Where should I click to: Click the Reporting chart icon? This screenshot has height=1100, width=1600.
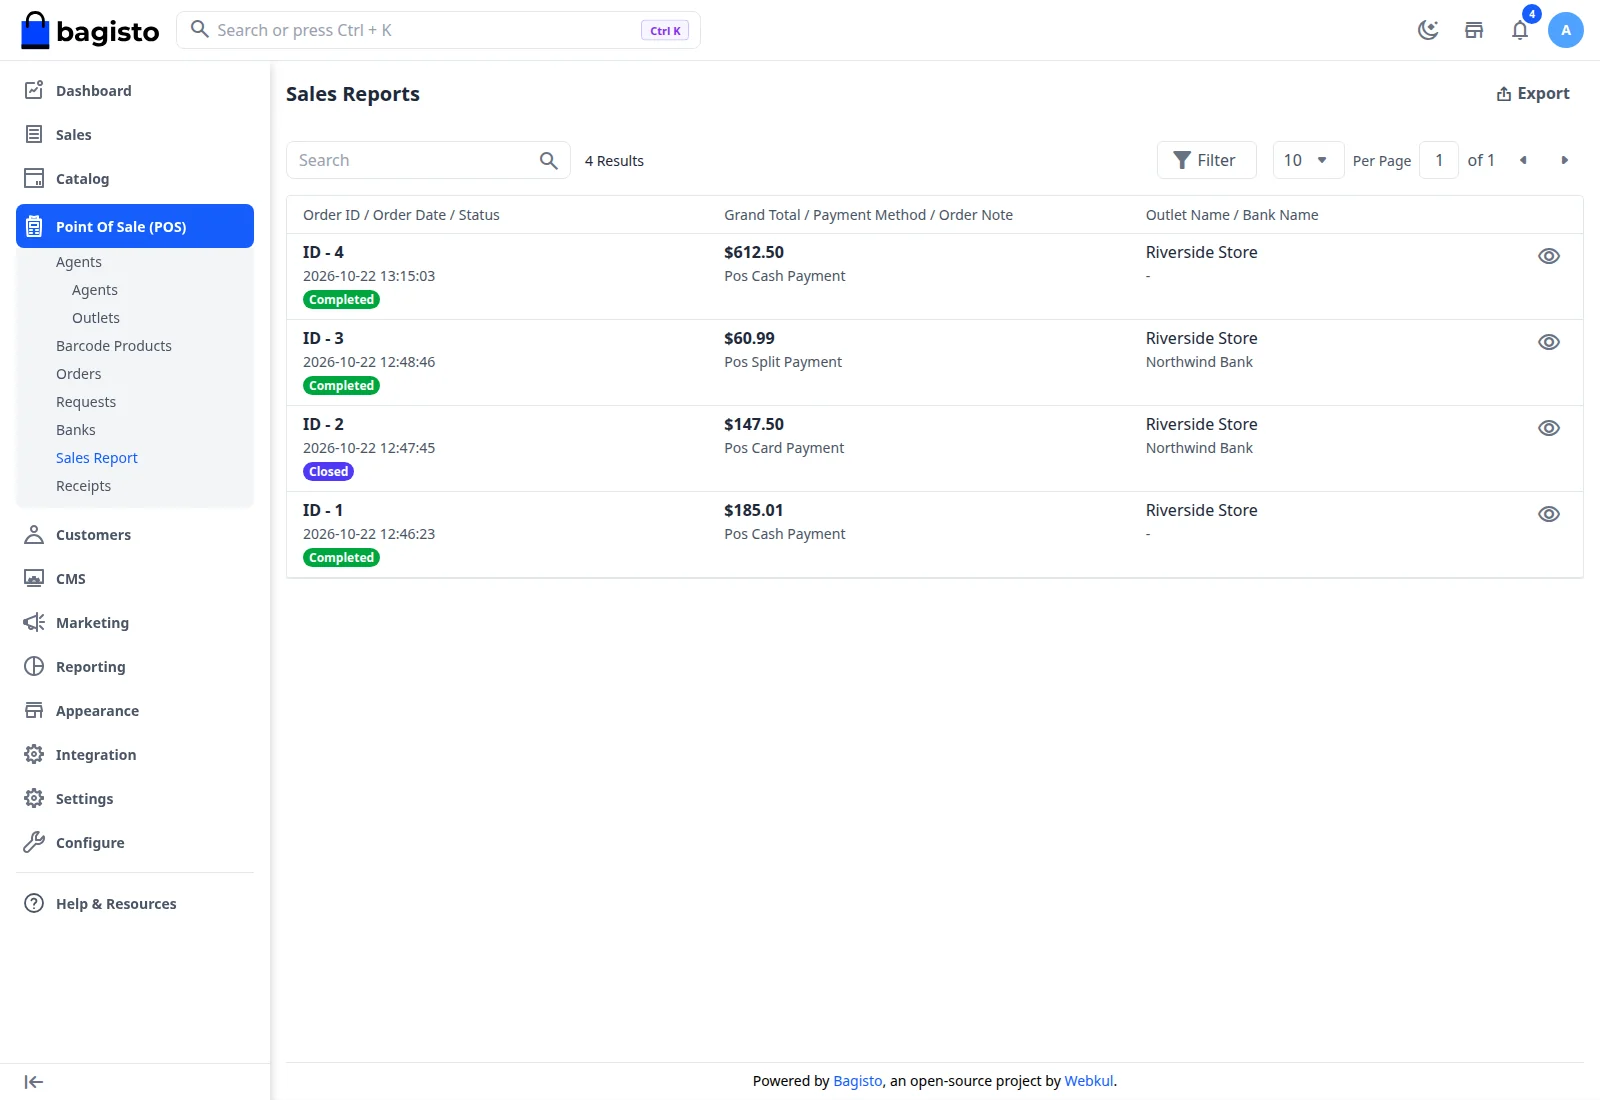click(34, 666)
